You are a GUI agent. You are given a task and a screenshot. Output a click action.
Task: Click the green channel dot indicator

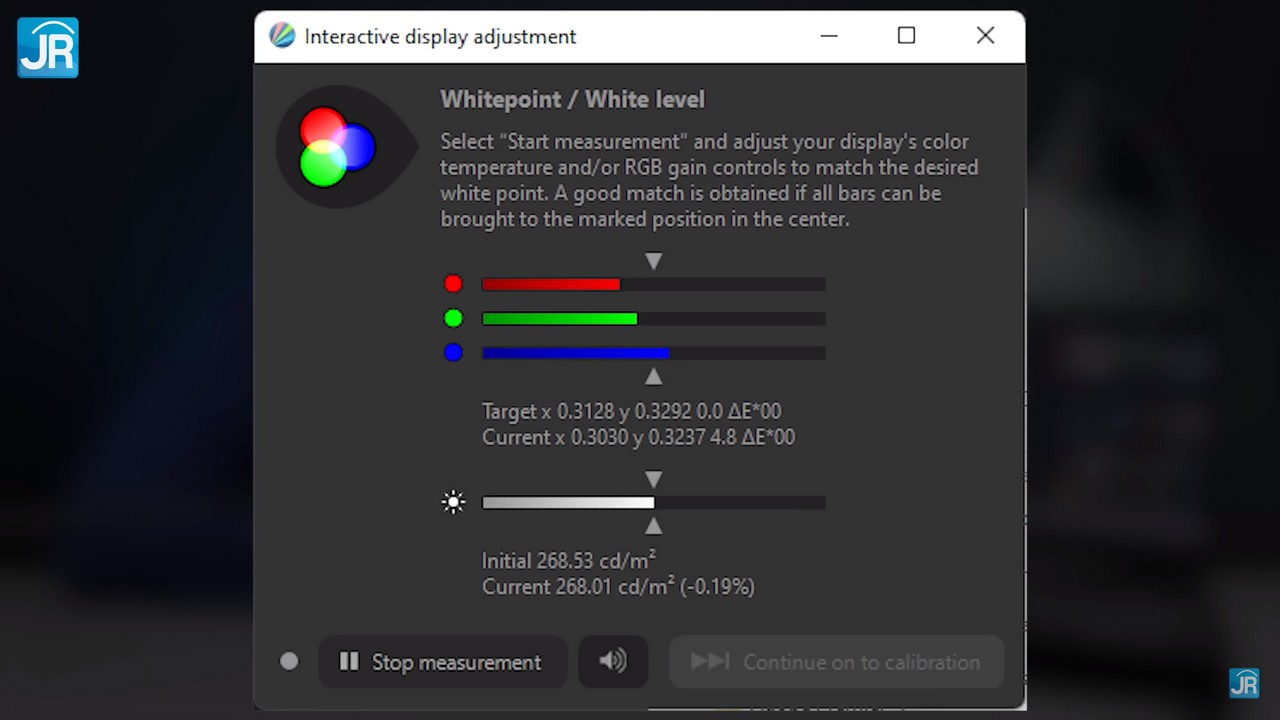[453, 319]
